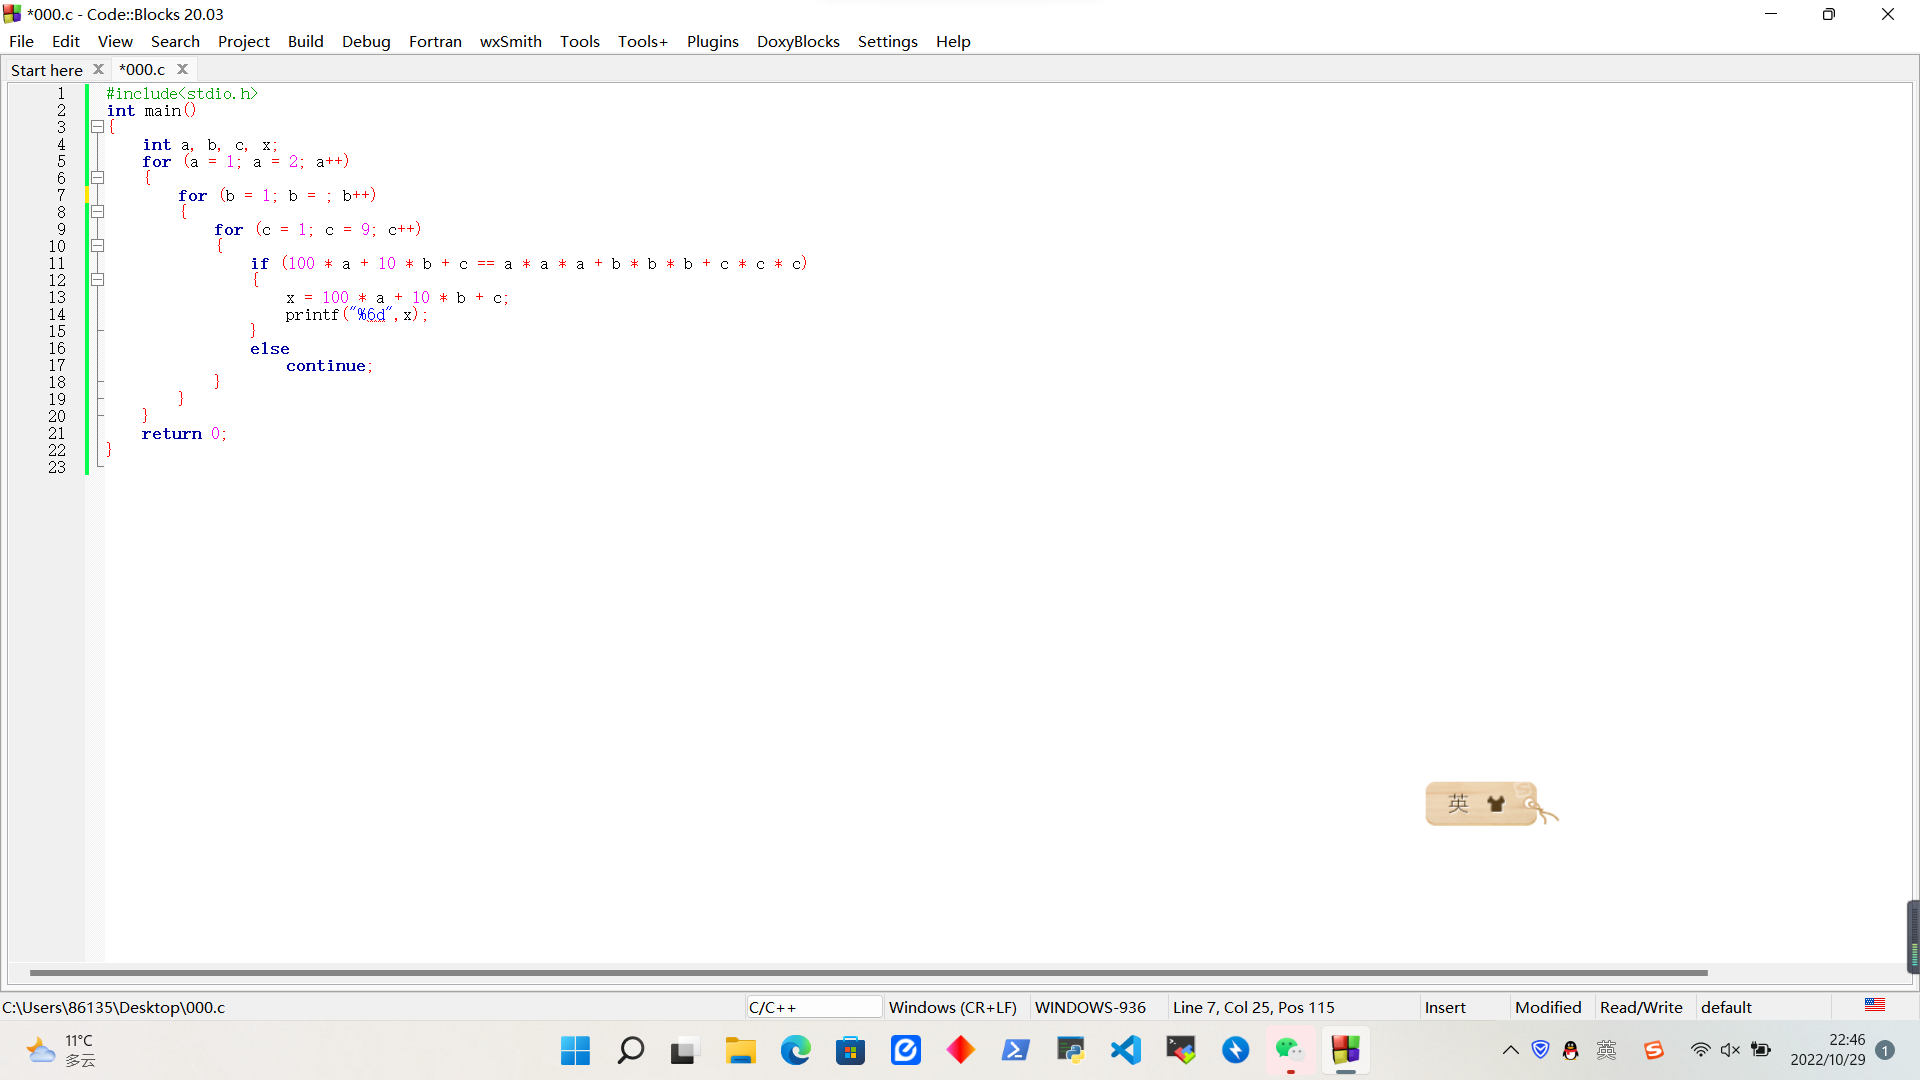
Task: Collapse the main function fold marker
Action: [97, 127]
